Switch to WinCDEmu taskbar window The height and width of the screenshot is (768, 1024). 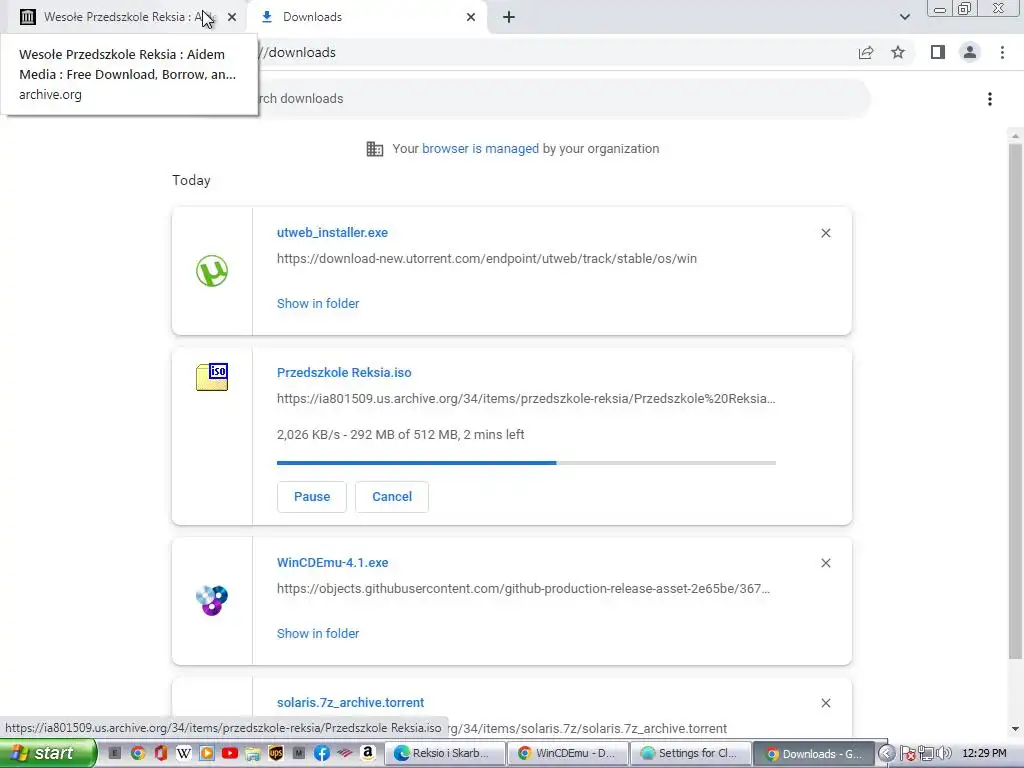tap(568, 753)
